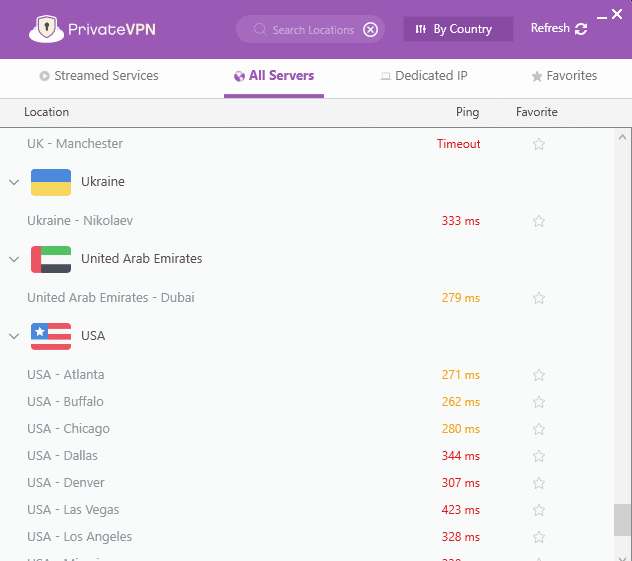Screen dimensions: 632x561
Task: Collapse the USA server group
Action: tap(14, 336)
